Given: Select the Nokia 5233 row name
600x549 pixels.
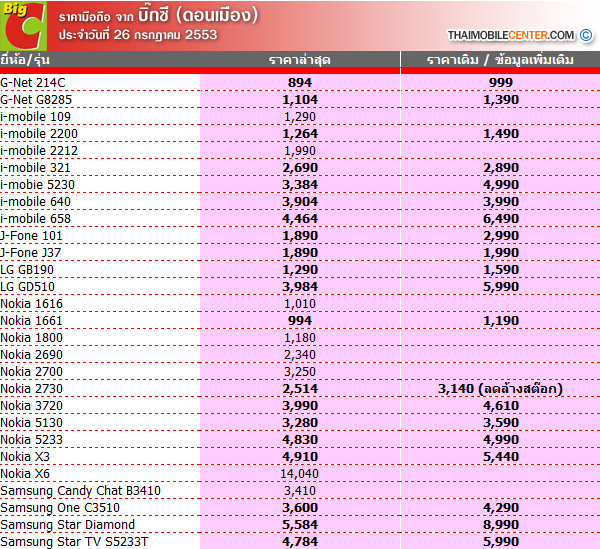Looking at the screenshot, I should [31, 440].
